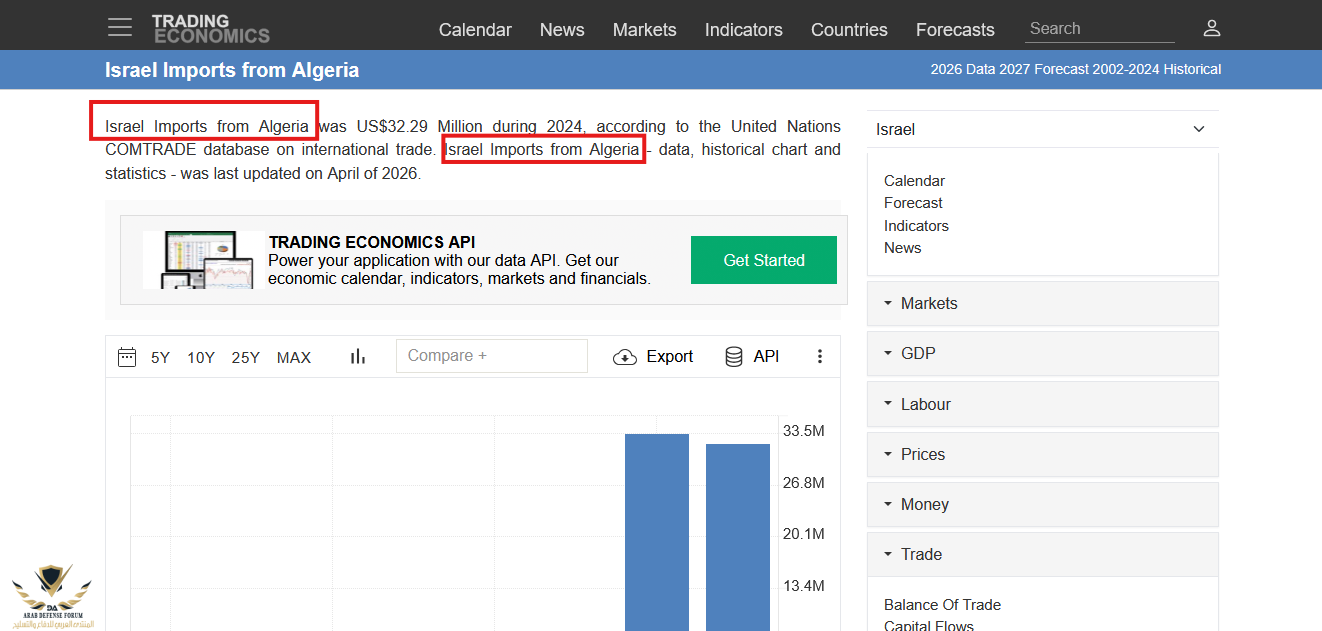Open sidebar News link under Israel
Viewport: 1322px width, 631px height.
point(903,248)
